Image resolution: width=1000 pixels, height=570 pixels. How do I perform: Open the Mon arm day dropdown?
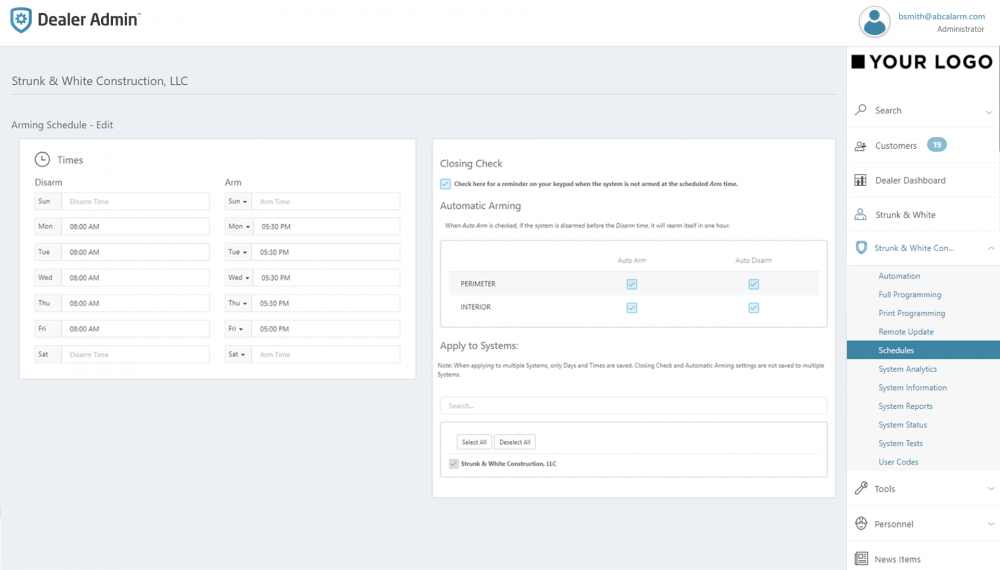pyautogui.click(x=238, y=227)
